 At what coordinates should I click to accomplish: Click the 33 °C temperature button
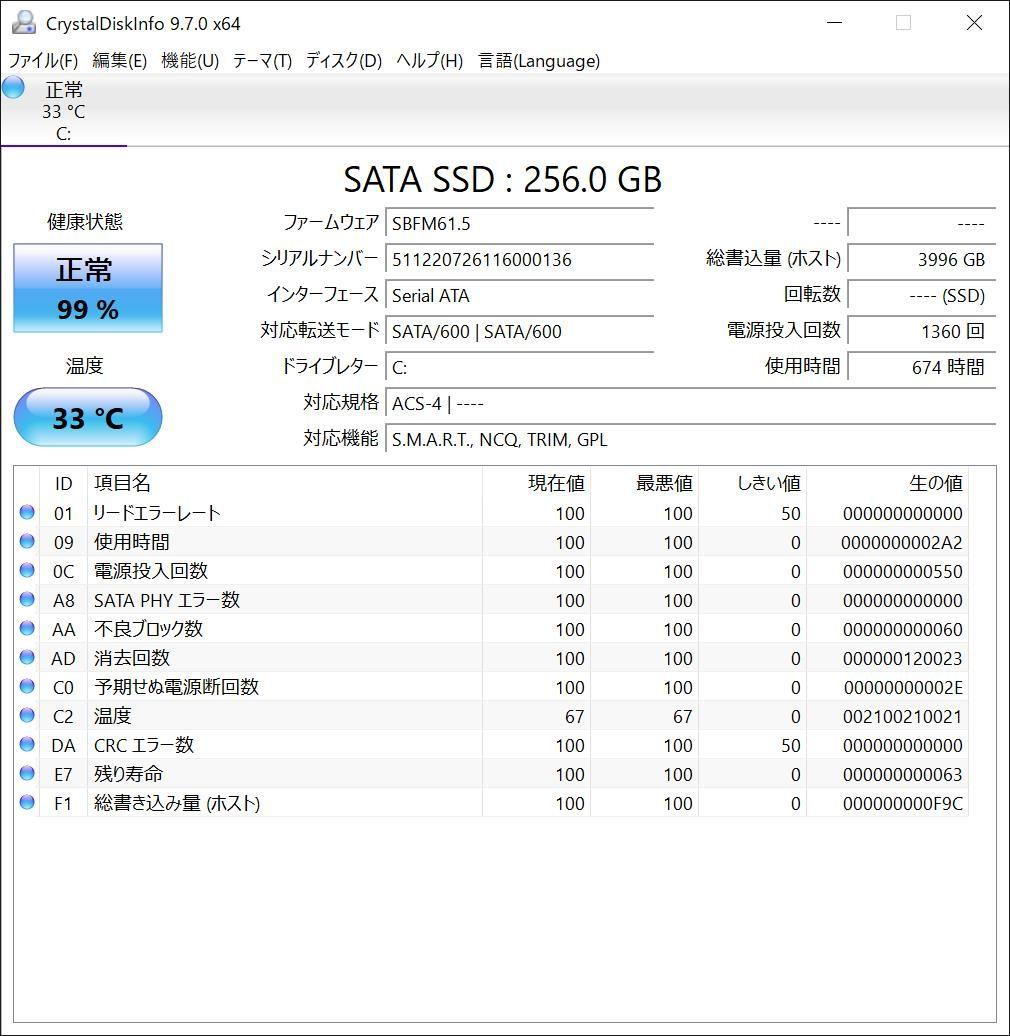tap(88, 418)
